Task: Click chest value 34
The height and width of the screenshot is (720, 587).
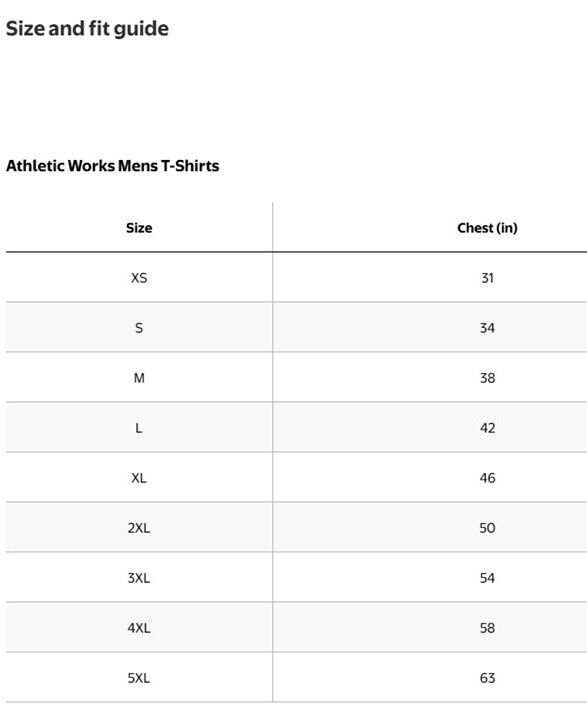Action: (x=487, y=328)
